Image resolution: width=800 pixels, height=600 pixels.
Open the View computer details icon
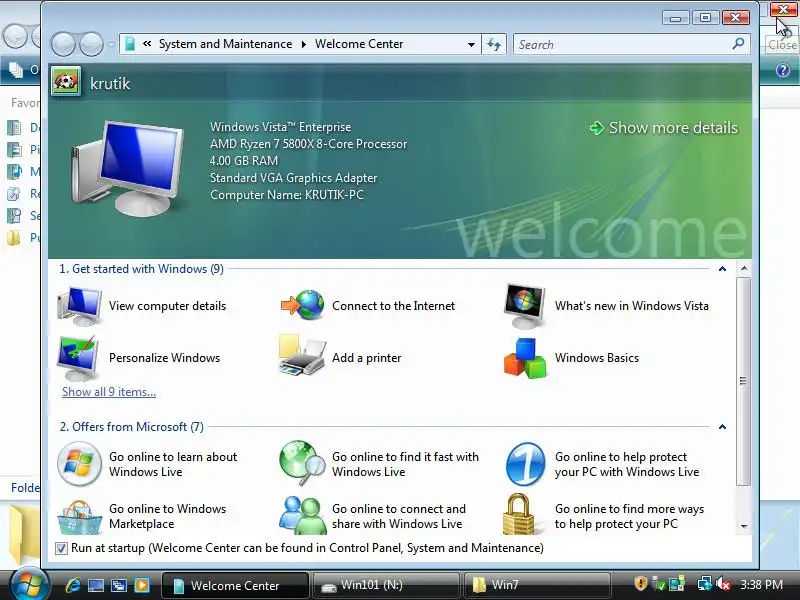[x=79, y=306]
